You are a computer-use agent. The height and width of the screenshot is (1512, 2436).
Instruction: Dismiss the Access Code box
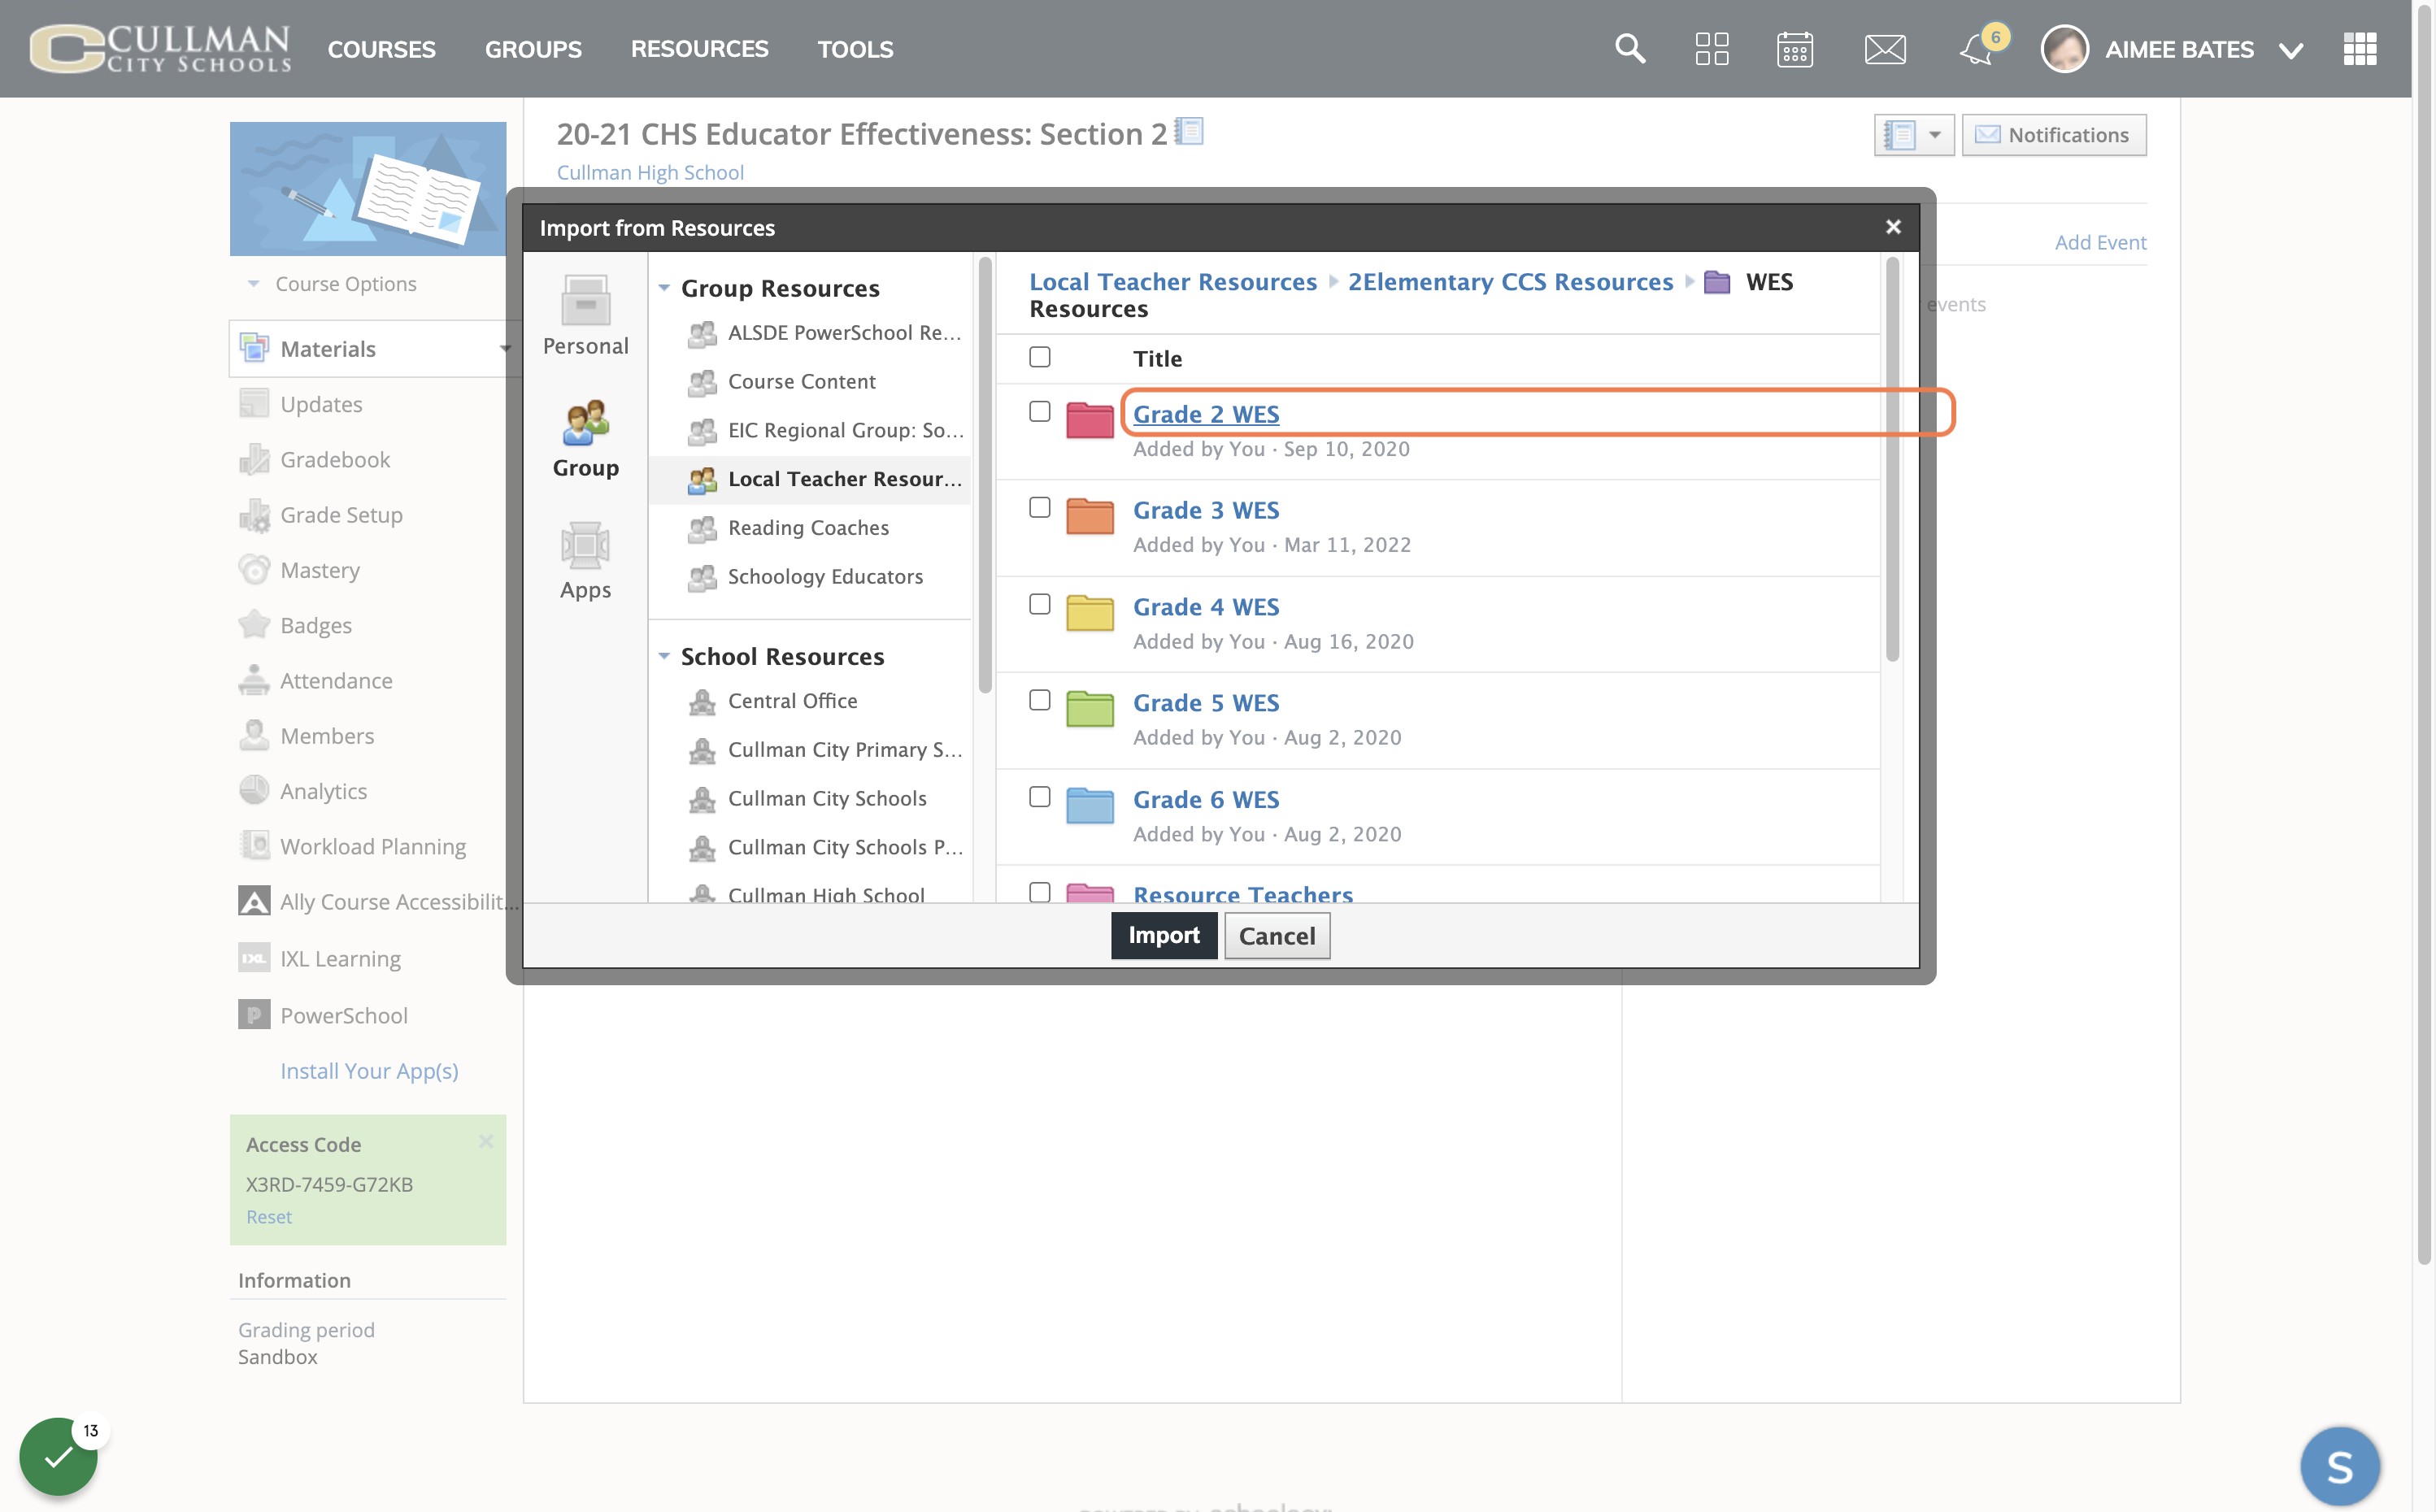486,1141
